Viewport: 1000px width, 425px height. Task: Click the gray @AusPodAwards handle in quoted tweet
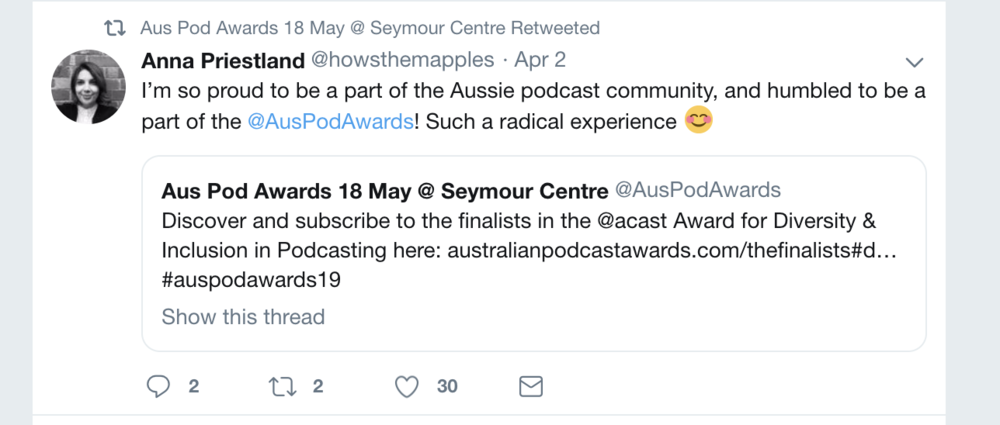tap(696, 190)
